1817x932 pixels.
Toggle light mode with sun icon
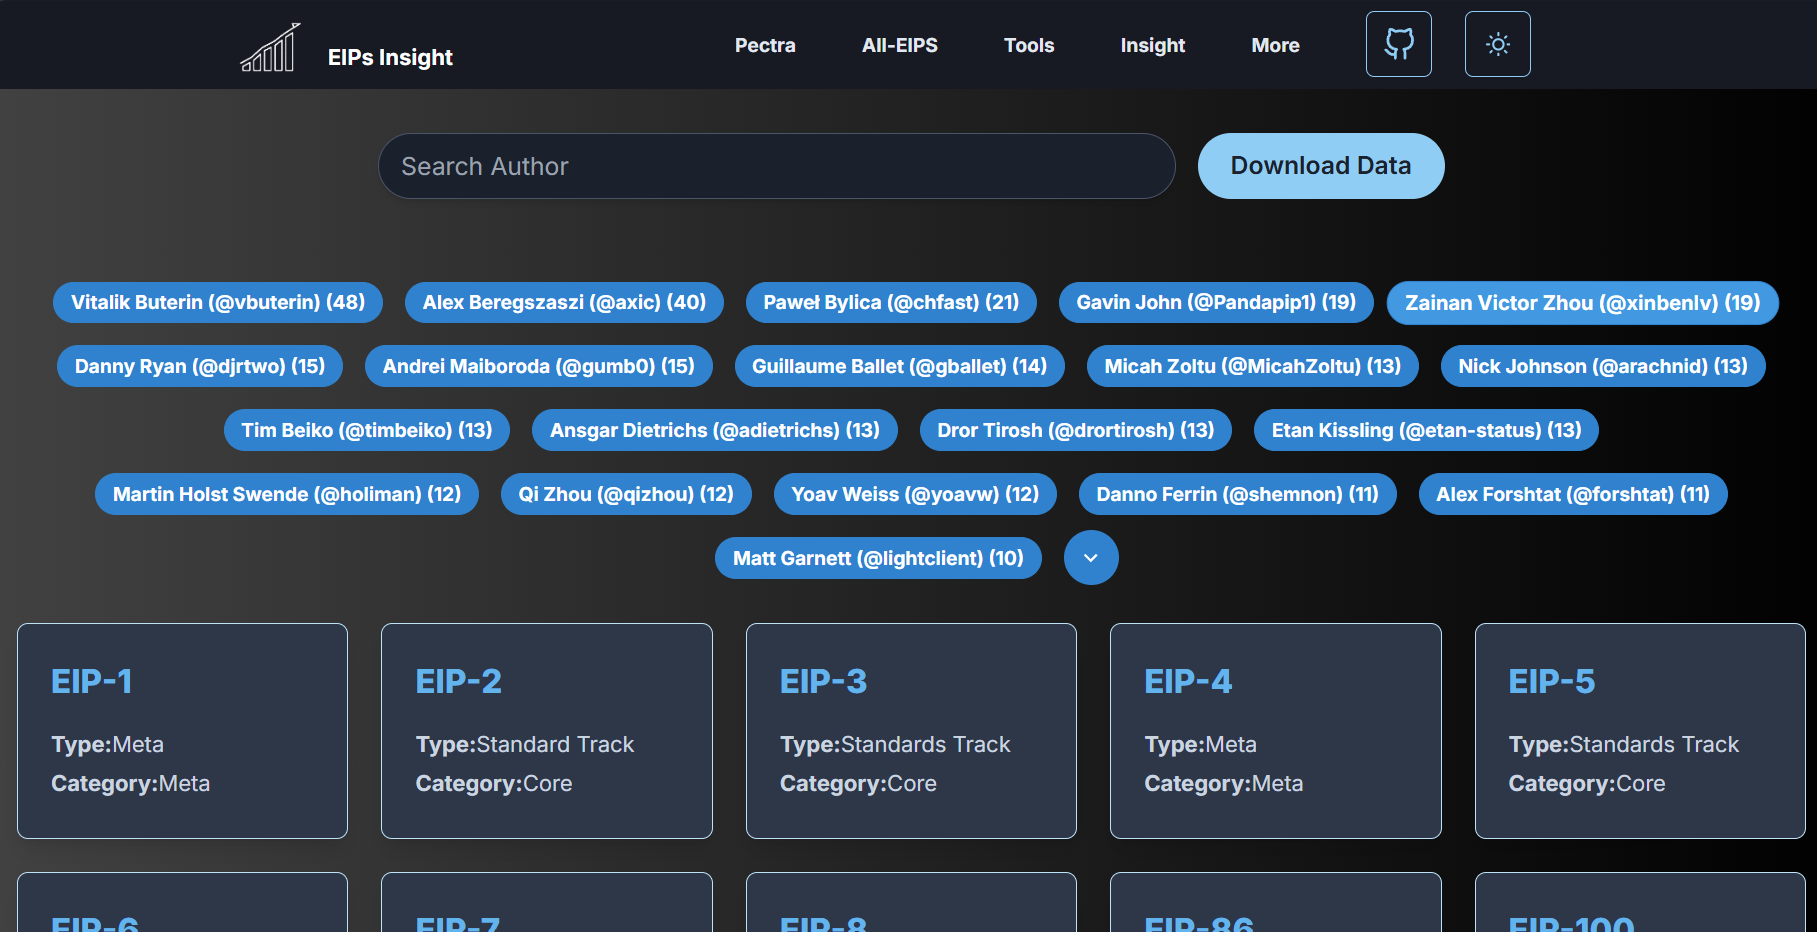pyautogui.click(x=1497, y=44)
